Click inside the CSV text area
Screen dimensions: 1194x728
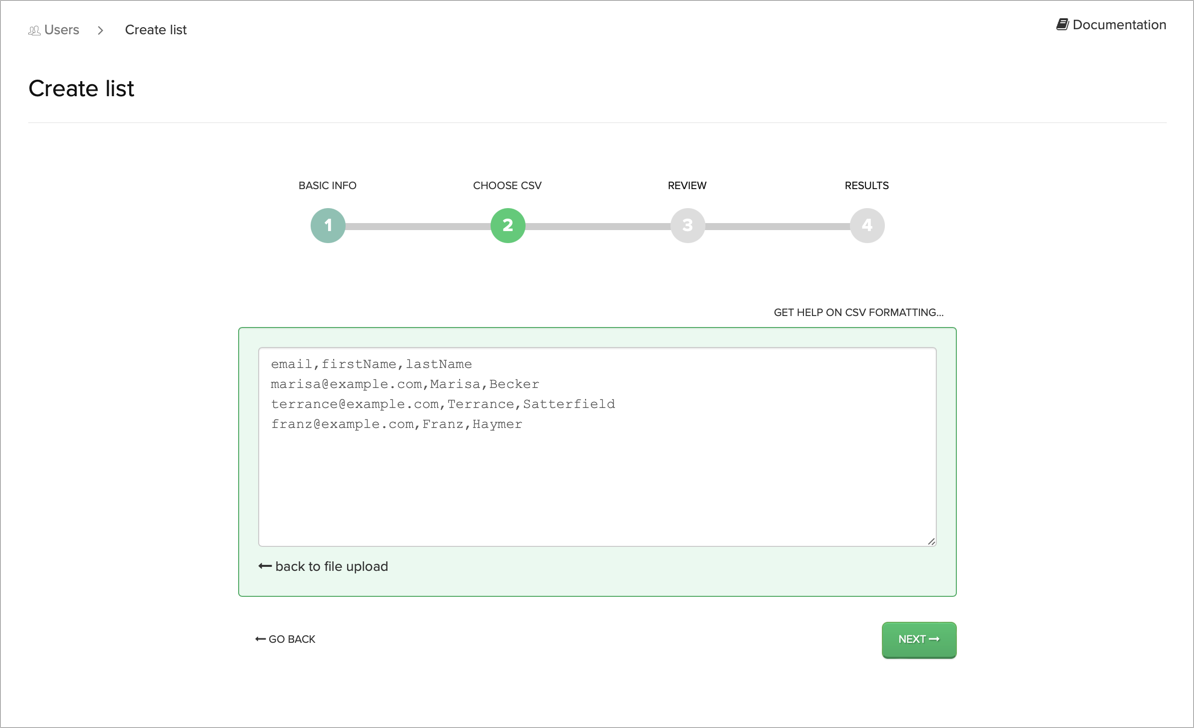click(597, 447)
